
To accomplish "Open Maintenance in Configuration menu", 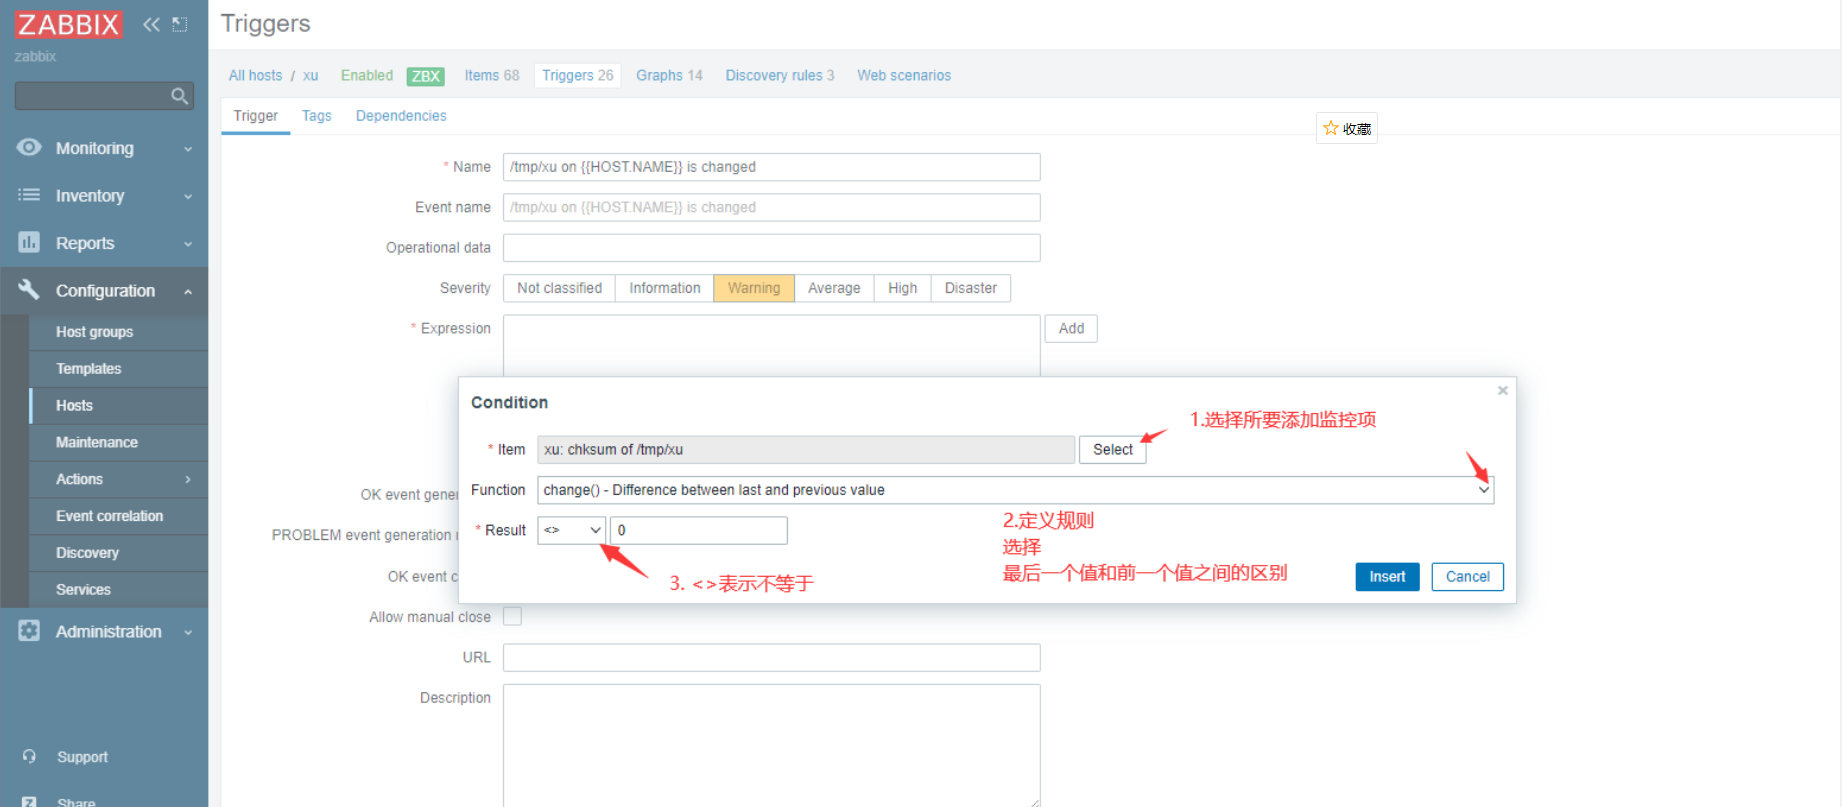I will click(x=118, y=442).
